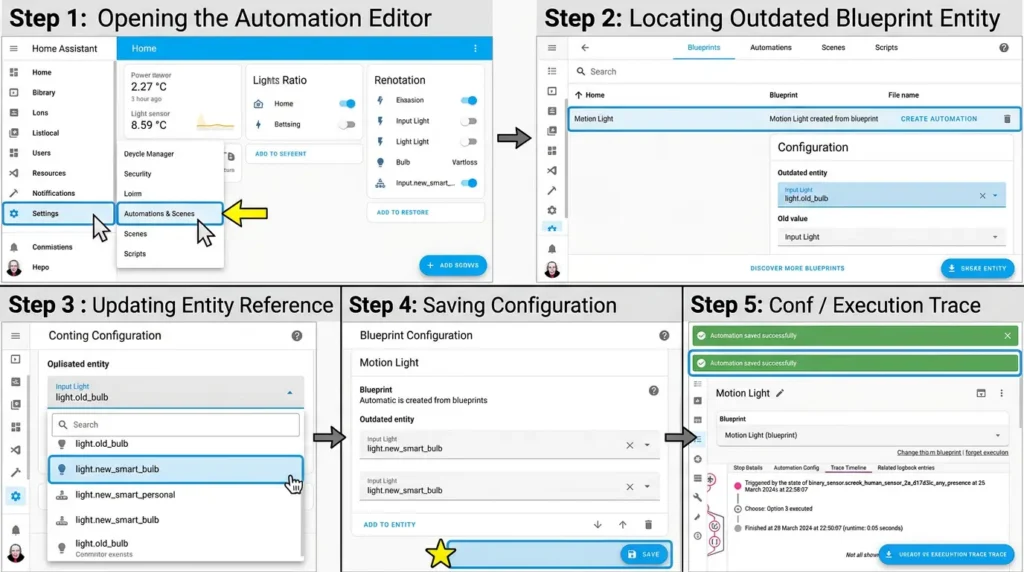This screenshot has height=572, width=1024.
Task: Open hamburger menu beside Home Assistant title
Action: pos(14,48)
